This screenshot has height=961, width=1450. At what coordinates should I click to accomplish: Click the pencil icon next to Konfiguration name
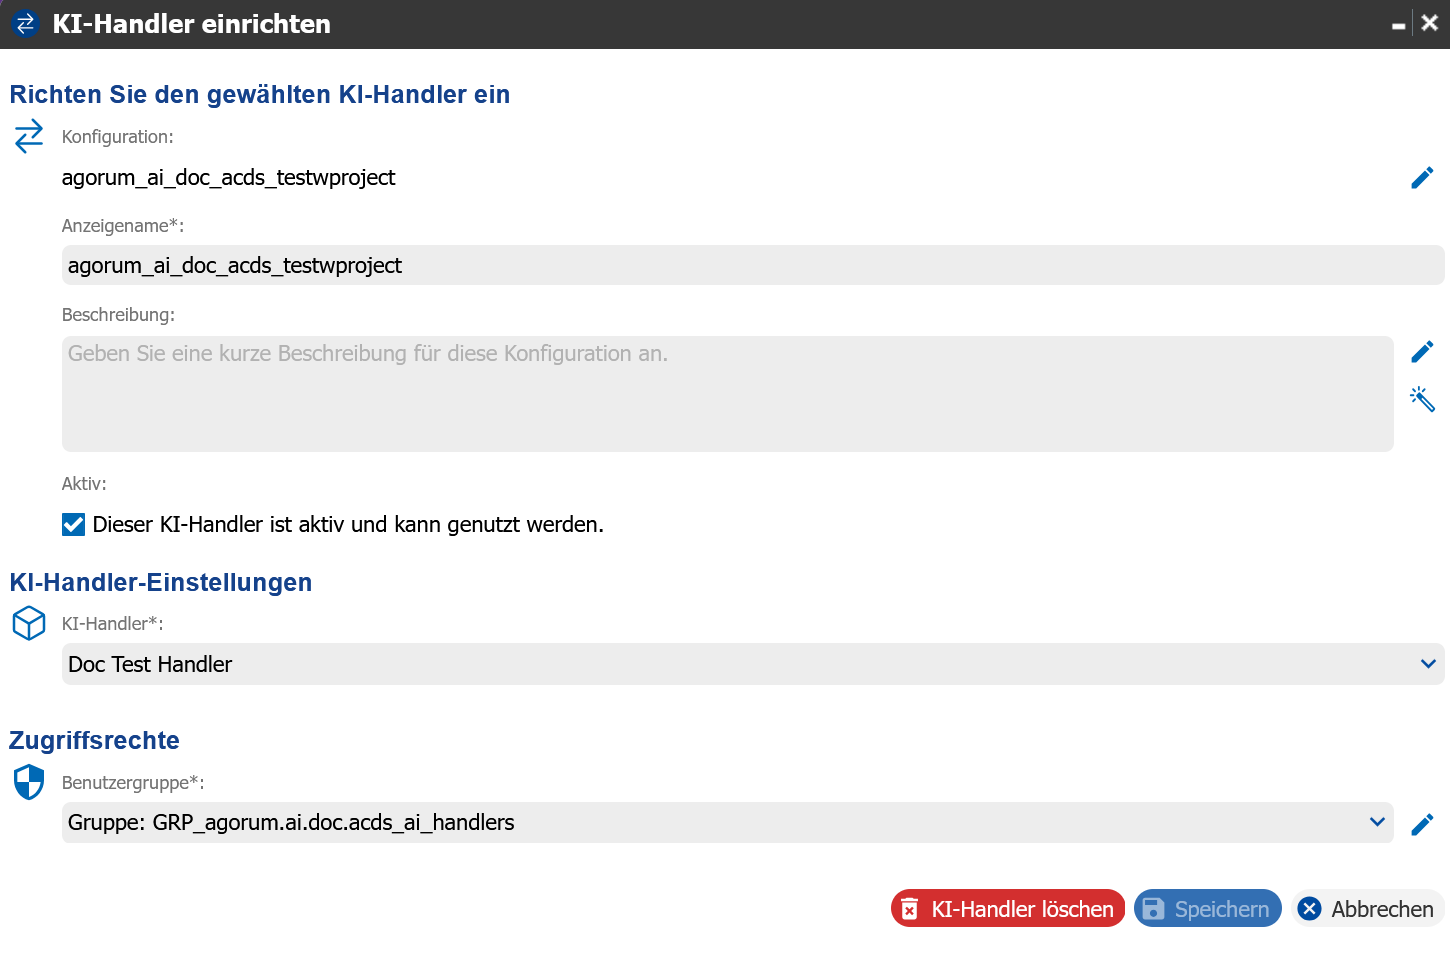pos(1422,178)
